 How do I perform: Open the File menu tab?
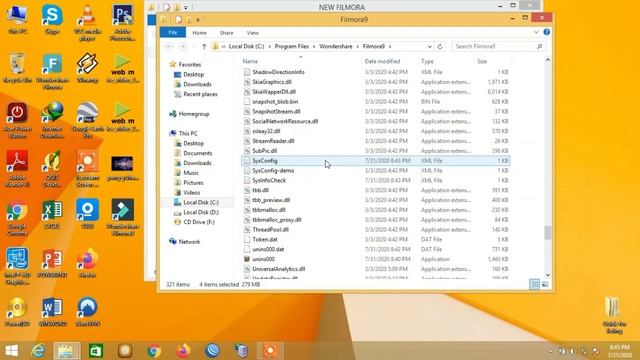click(173, 32)
